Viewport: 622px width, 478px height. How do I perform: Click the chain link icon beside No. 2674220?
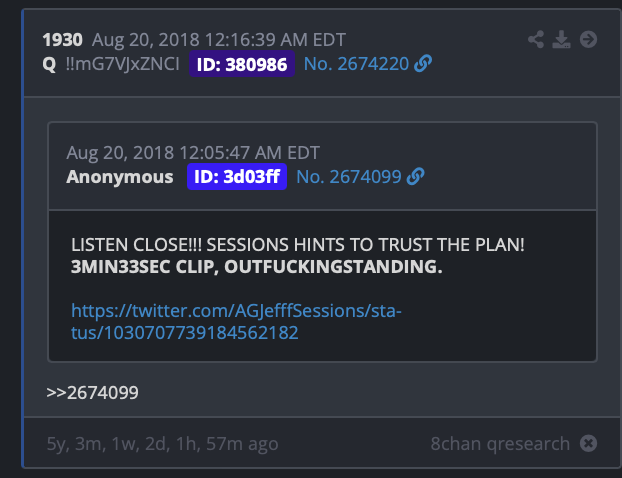(423, 63)
